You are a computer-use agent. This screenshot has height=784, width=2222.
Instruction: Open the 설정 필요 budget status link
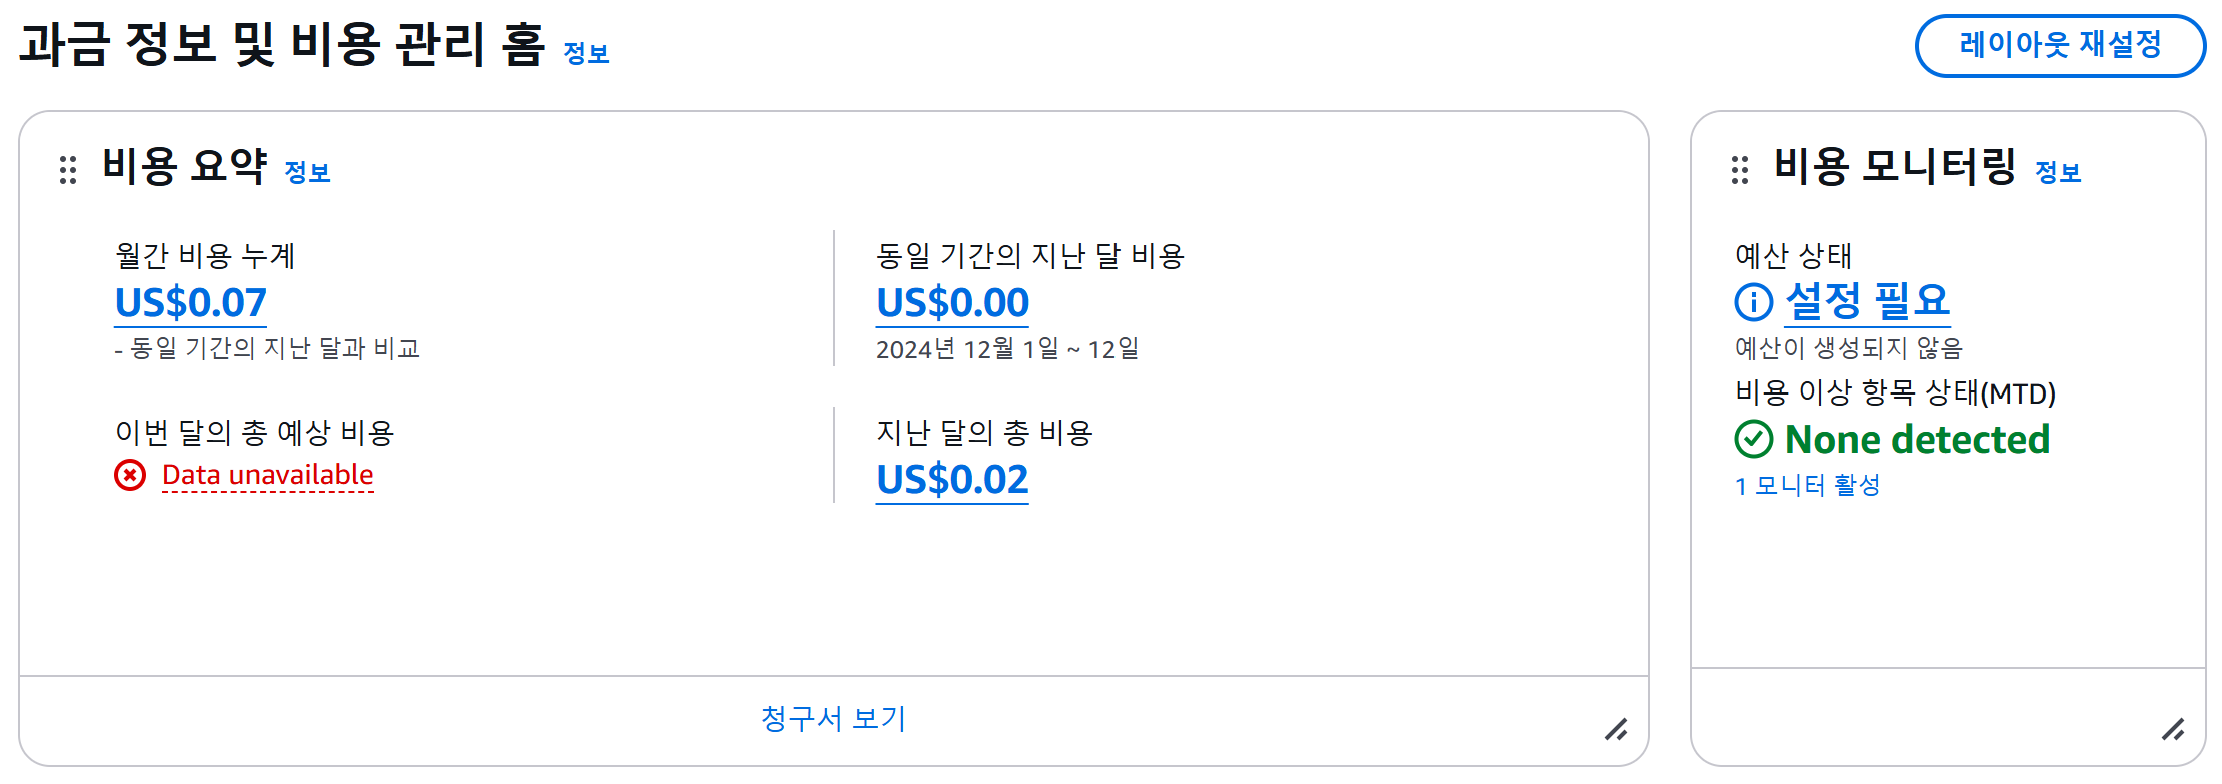1867,300
